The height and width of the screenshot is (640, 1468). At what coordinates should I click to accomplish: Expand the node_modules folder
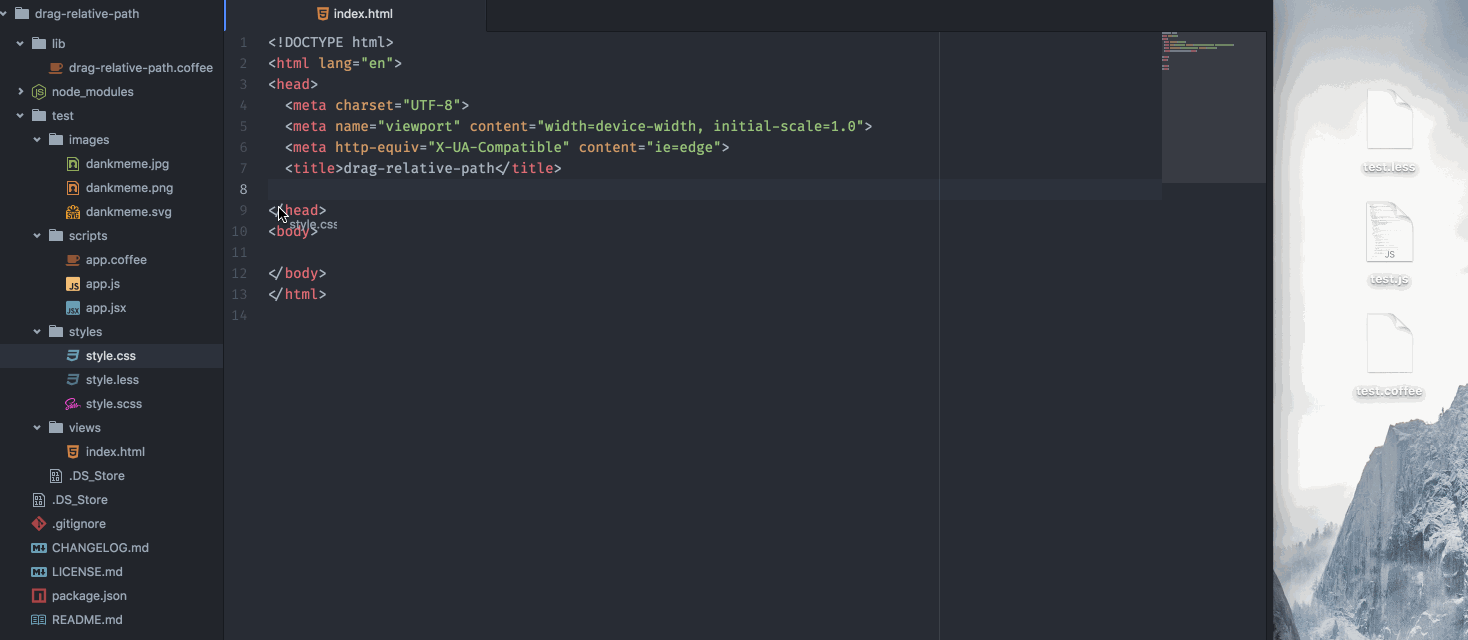(21, 92)
